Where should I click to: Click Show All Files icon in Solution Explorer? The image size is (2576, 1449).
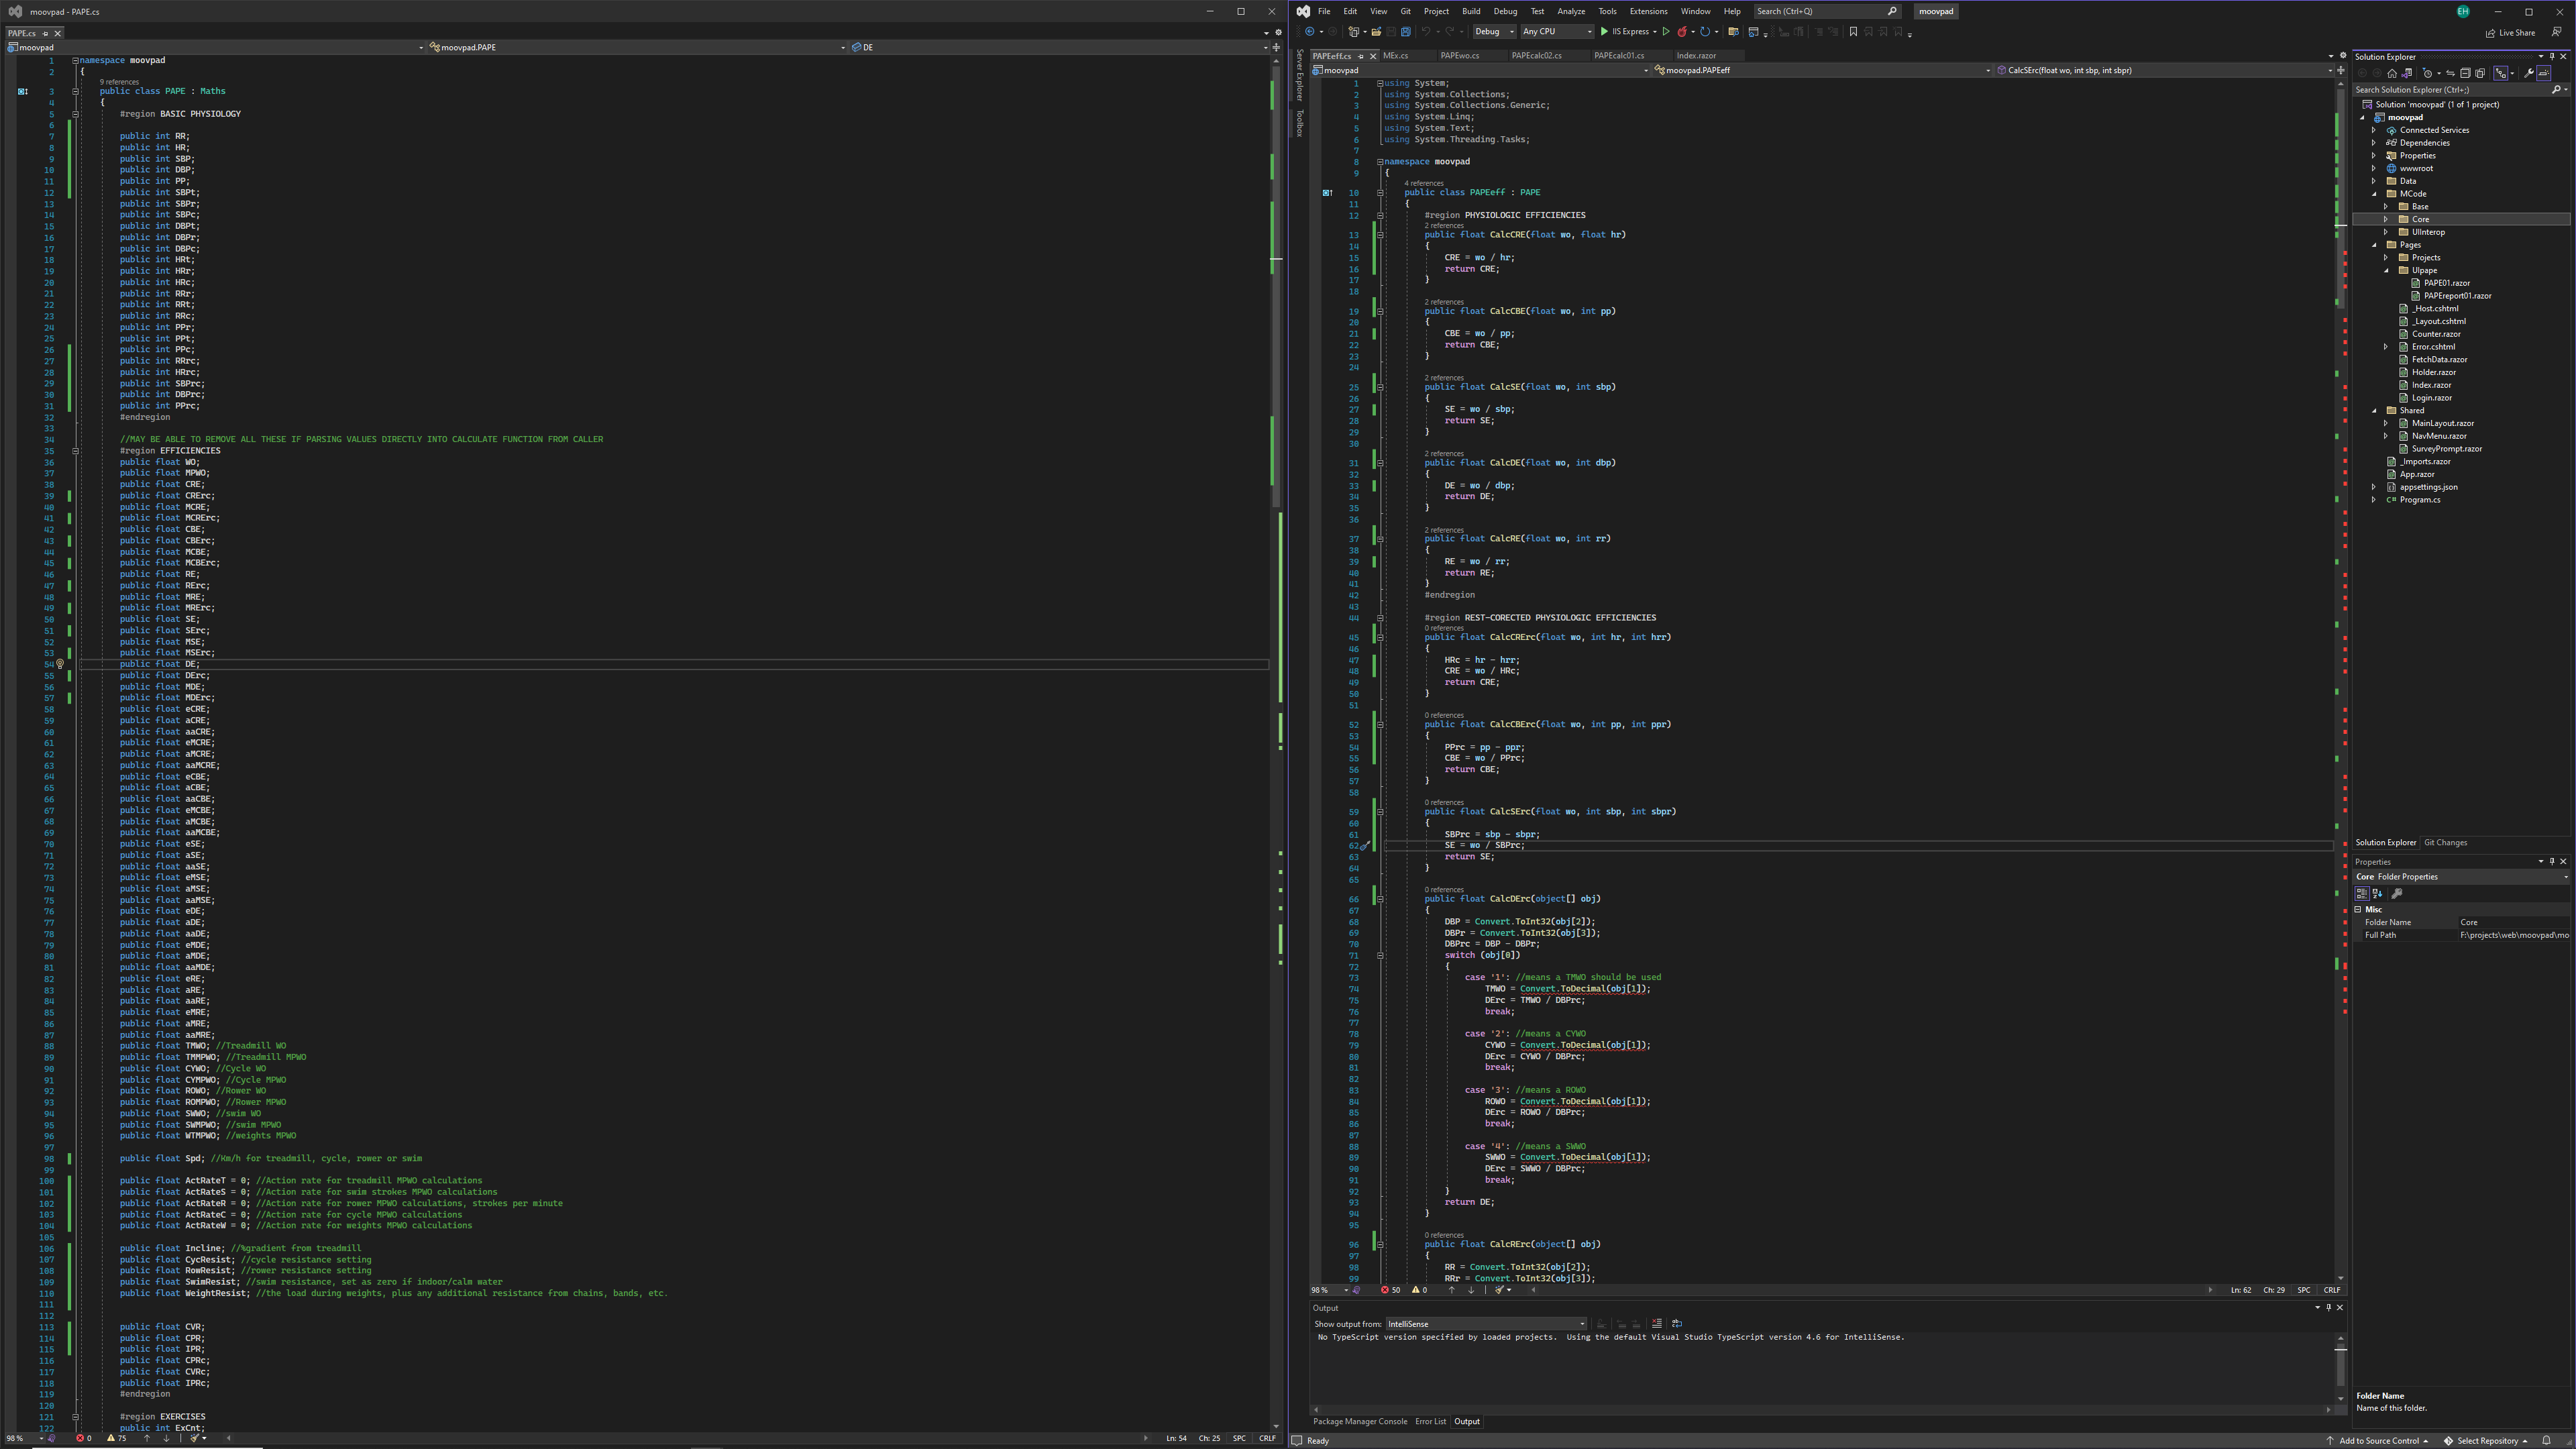click(2480, 73)
